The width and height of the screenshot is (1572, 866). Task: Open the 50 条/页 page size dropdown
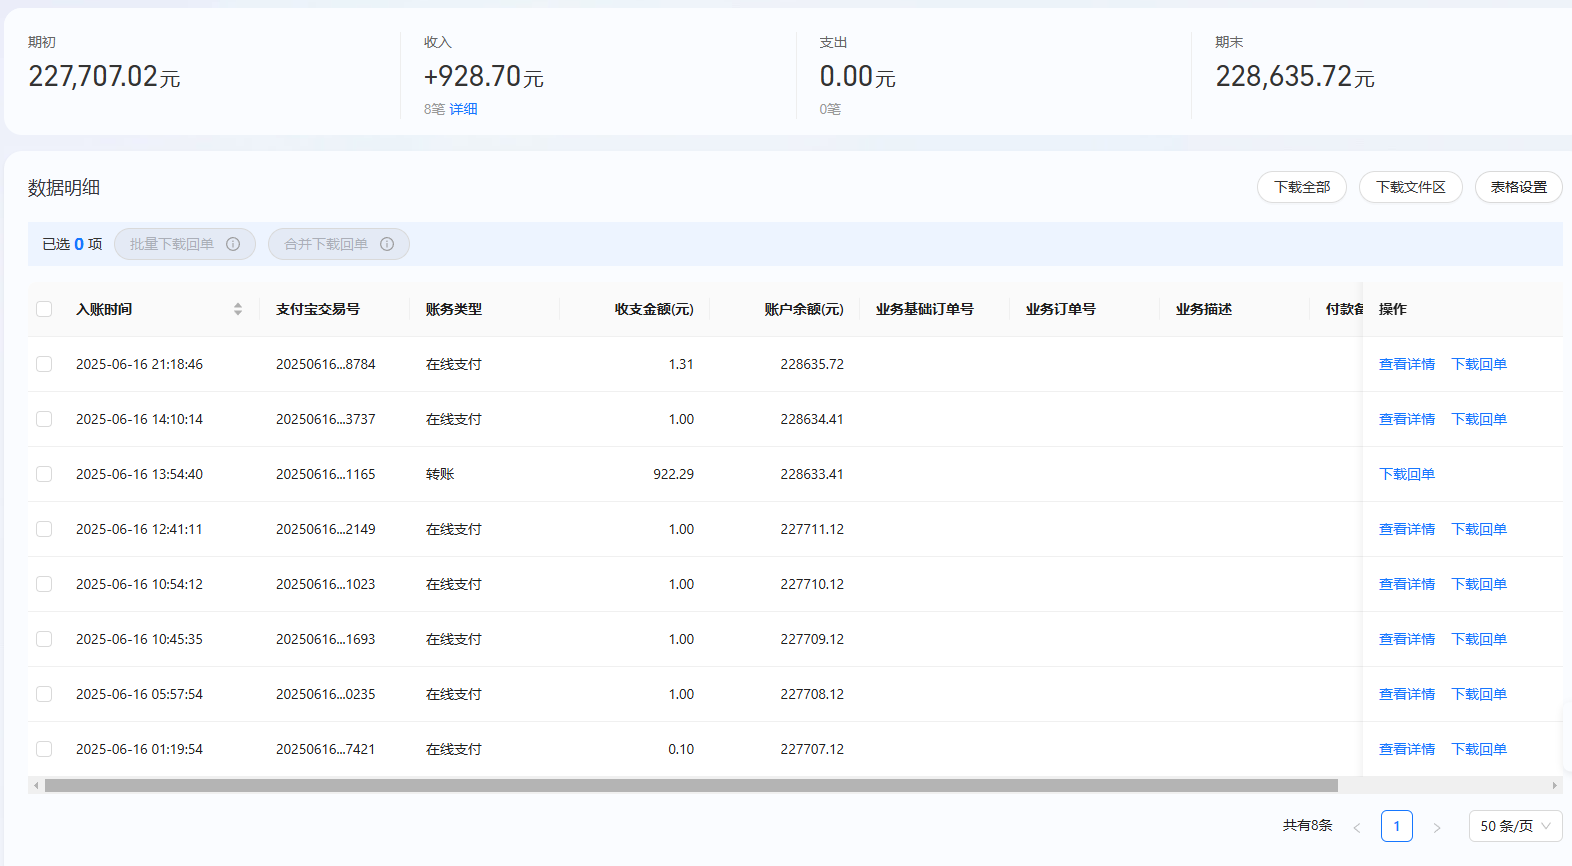[x=1515, y=826]
